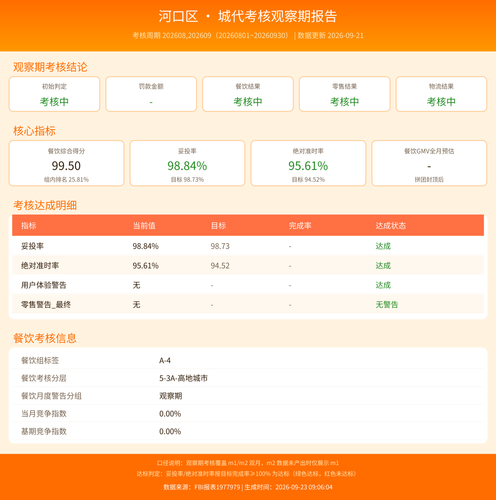Click 0.00% next to 基期竞争指数

pyautogui.click(x=170, y=431)
